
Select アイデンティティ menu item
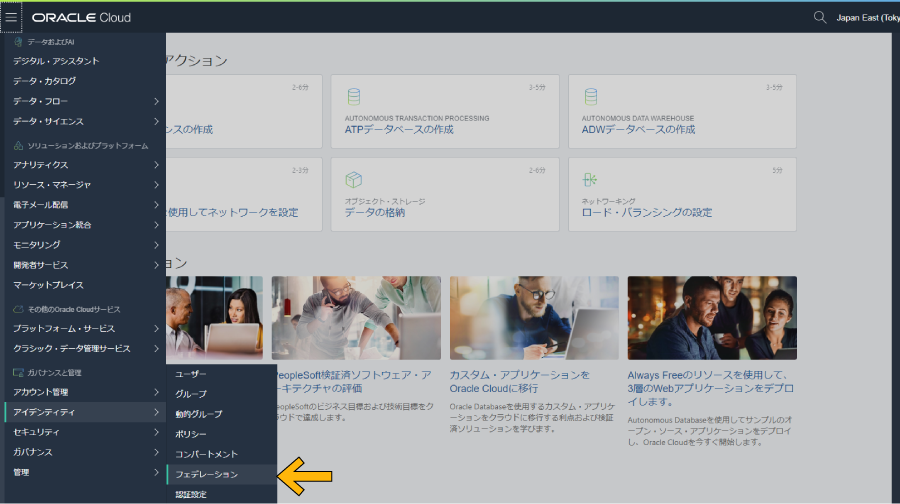(x=85, y=412)
